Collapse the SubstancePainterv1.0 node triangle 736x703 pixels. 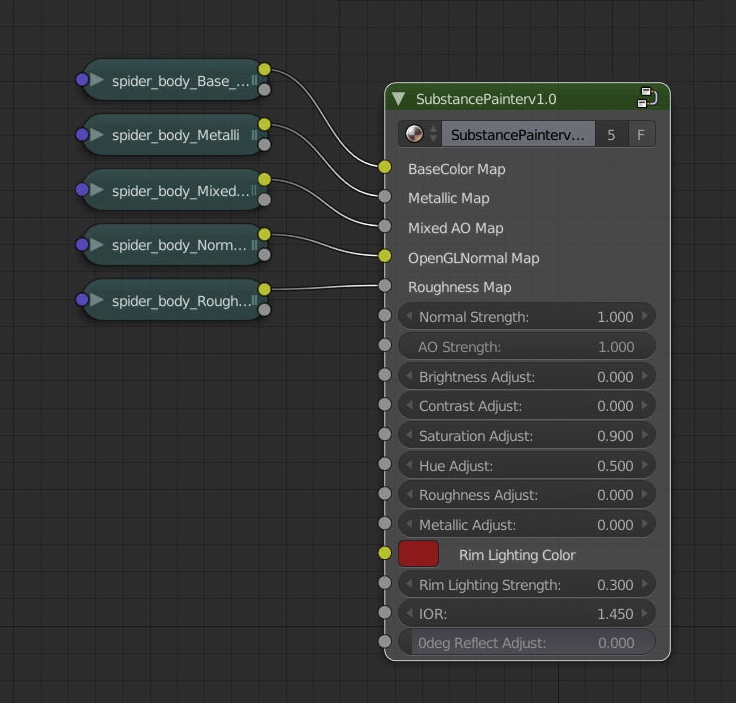(399, 98)
